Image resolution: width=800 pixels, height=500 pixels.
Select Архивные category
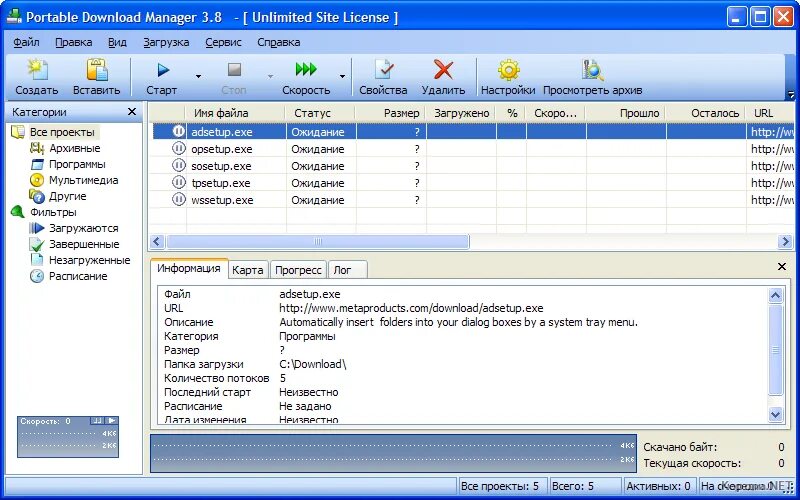(74, 148)
